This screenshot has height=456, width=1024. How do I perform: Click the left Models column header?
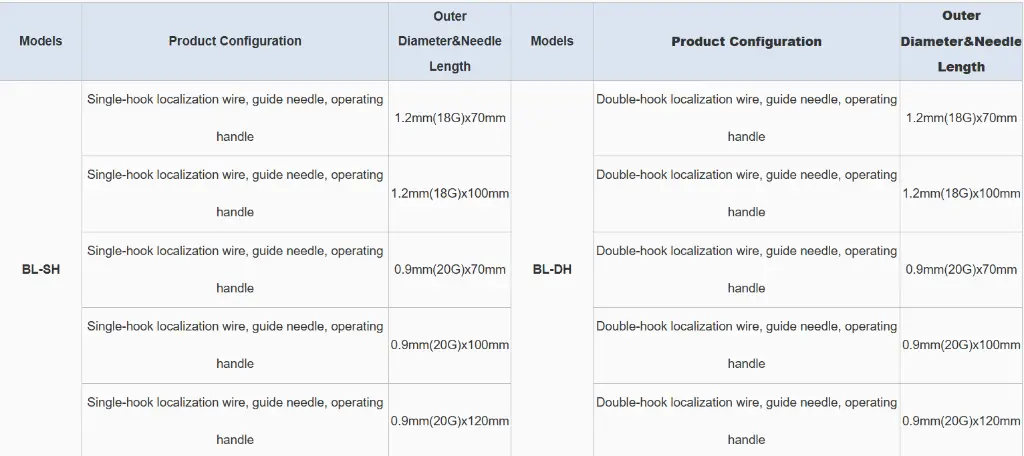40,41
